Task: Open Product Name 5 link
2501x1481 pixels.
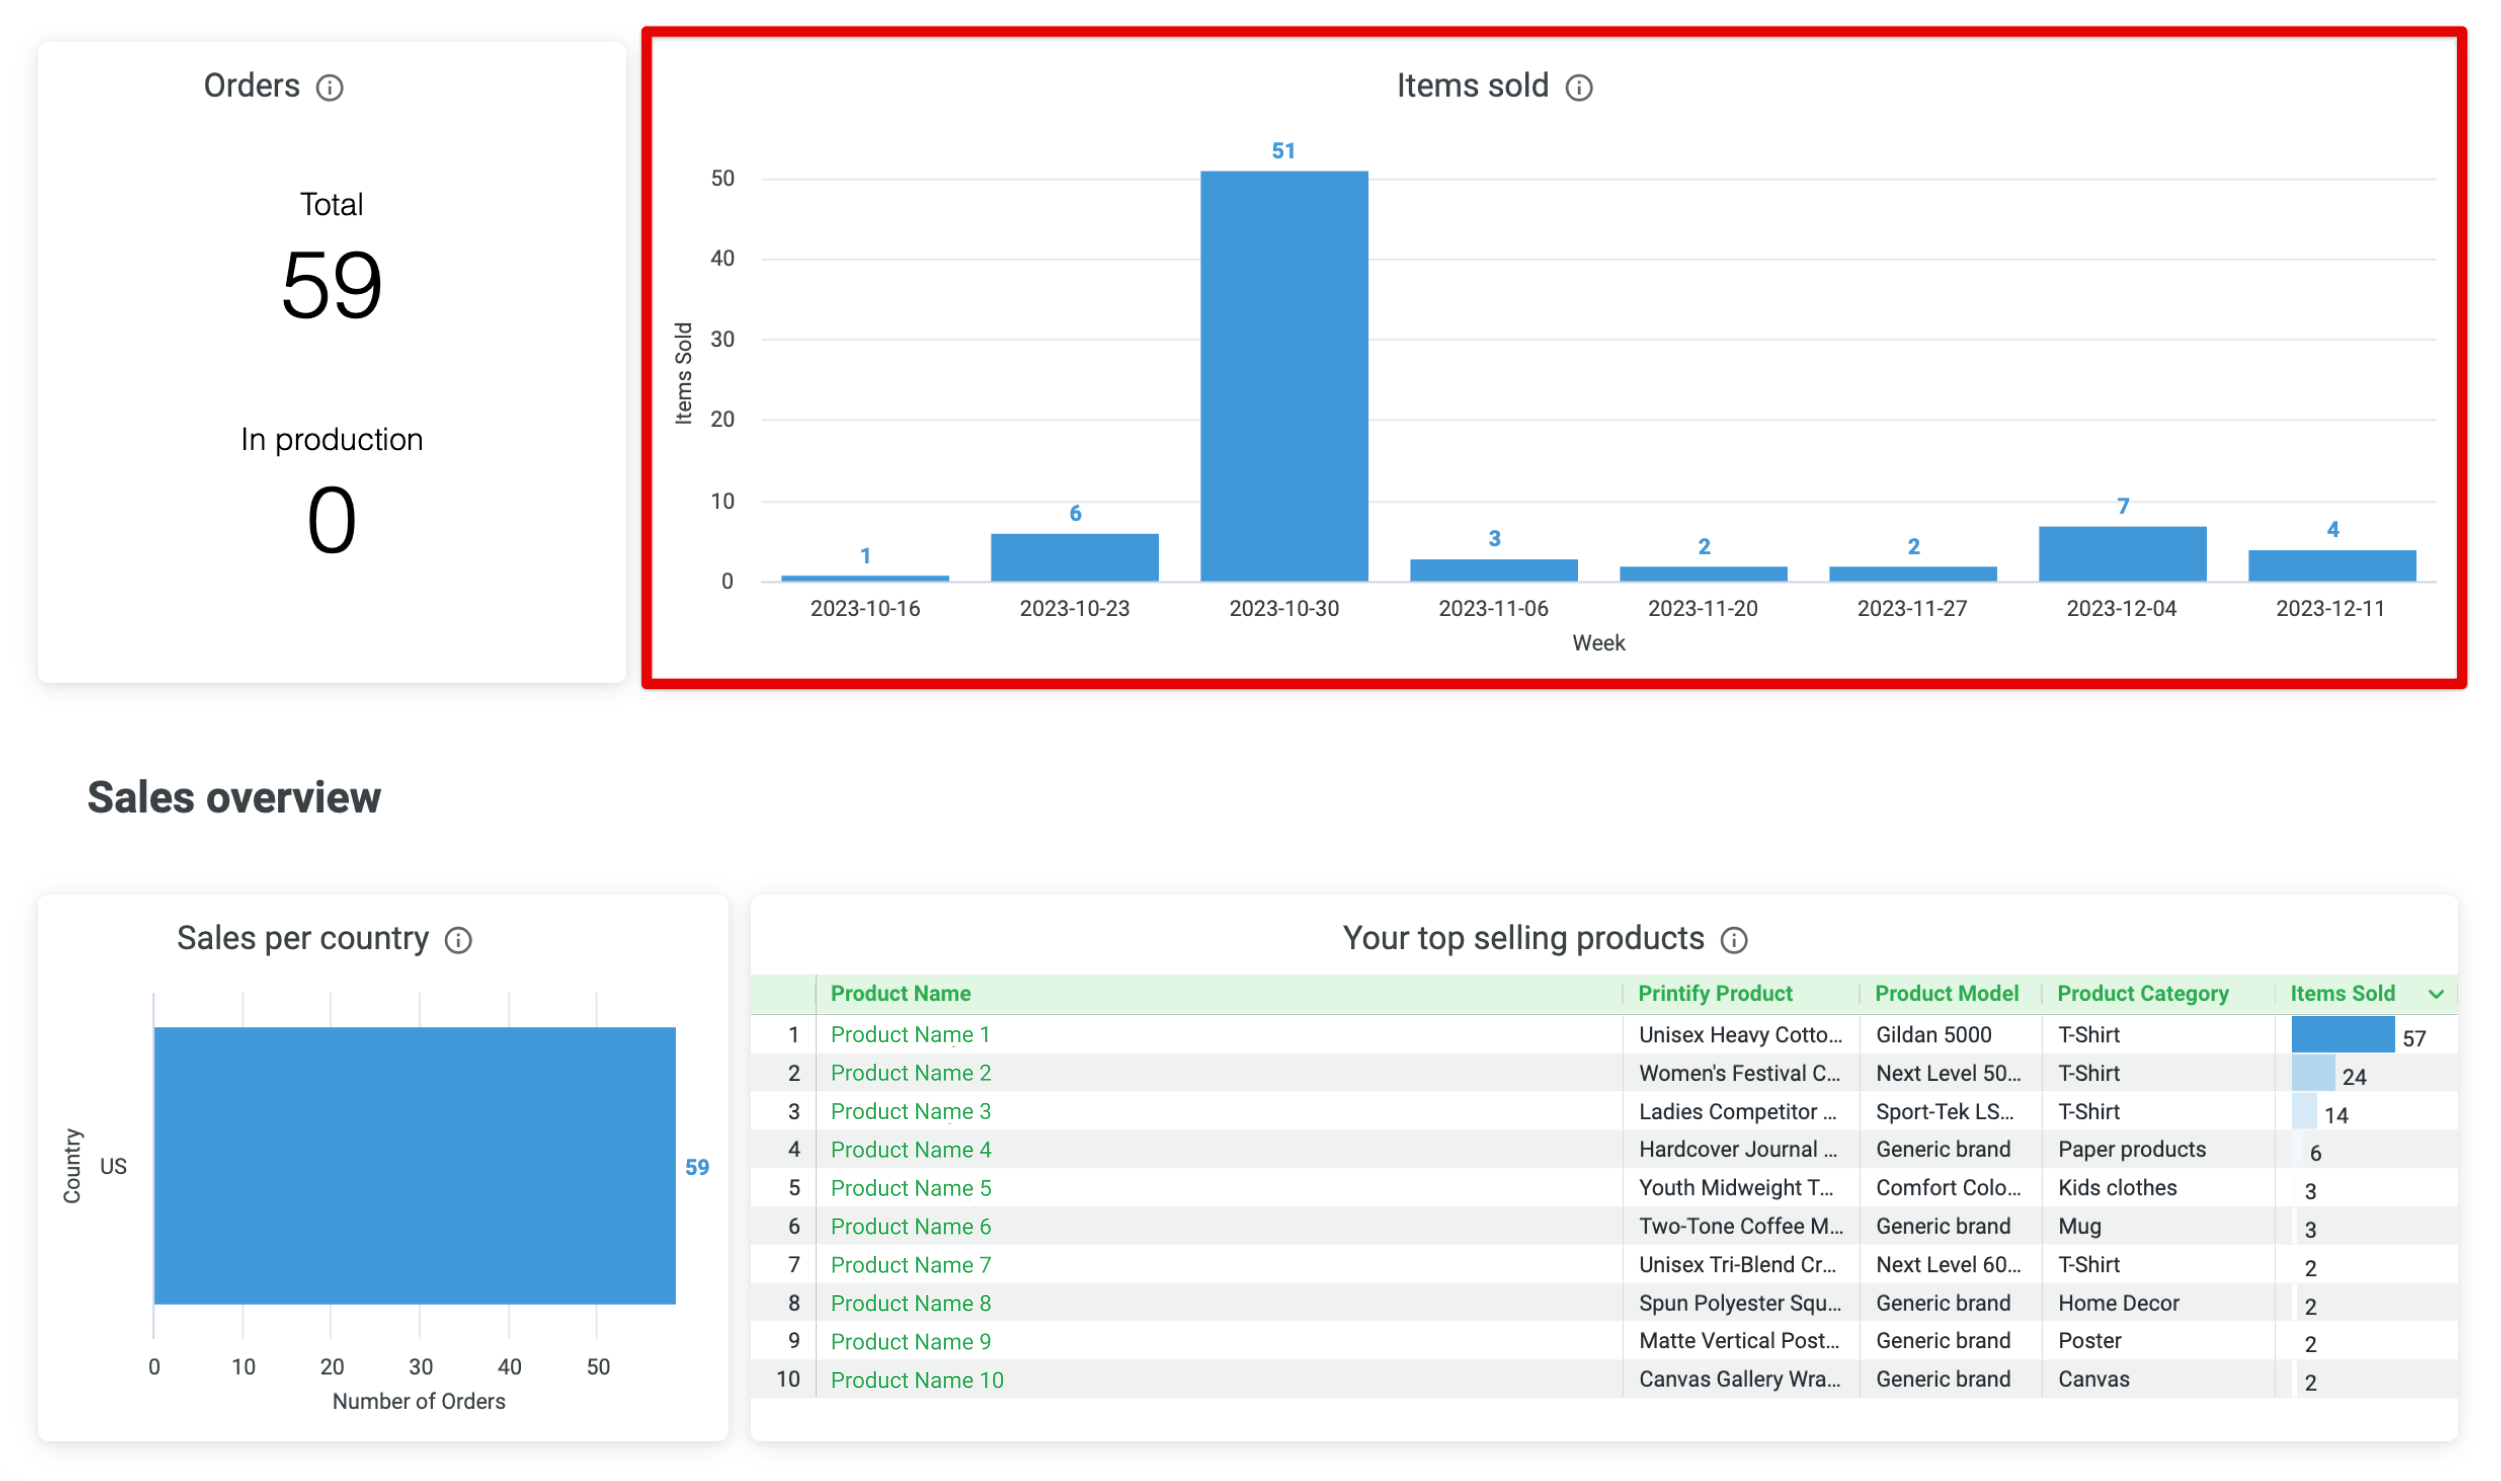Action: click(x=910, y=1188)
